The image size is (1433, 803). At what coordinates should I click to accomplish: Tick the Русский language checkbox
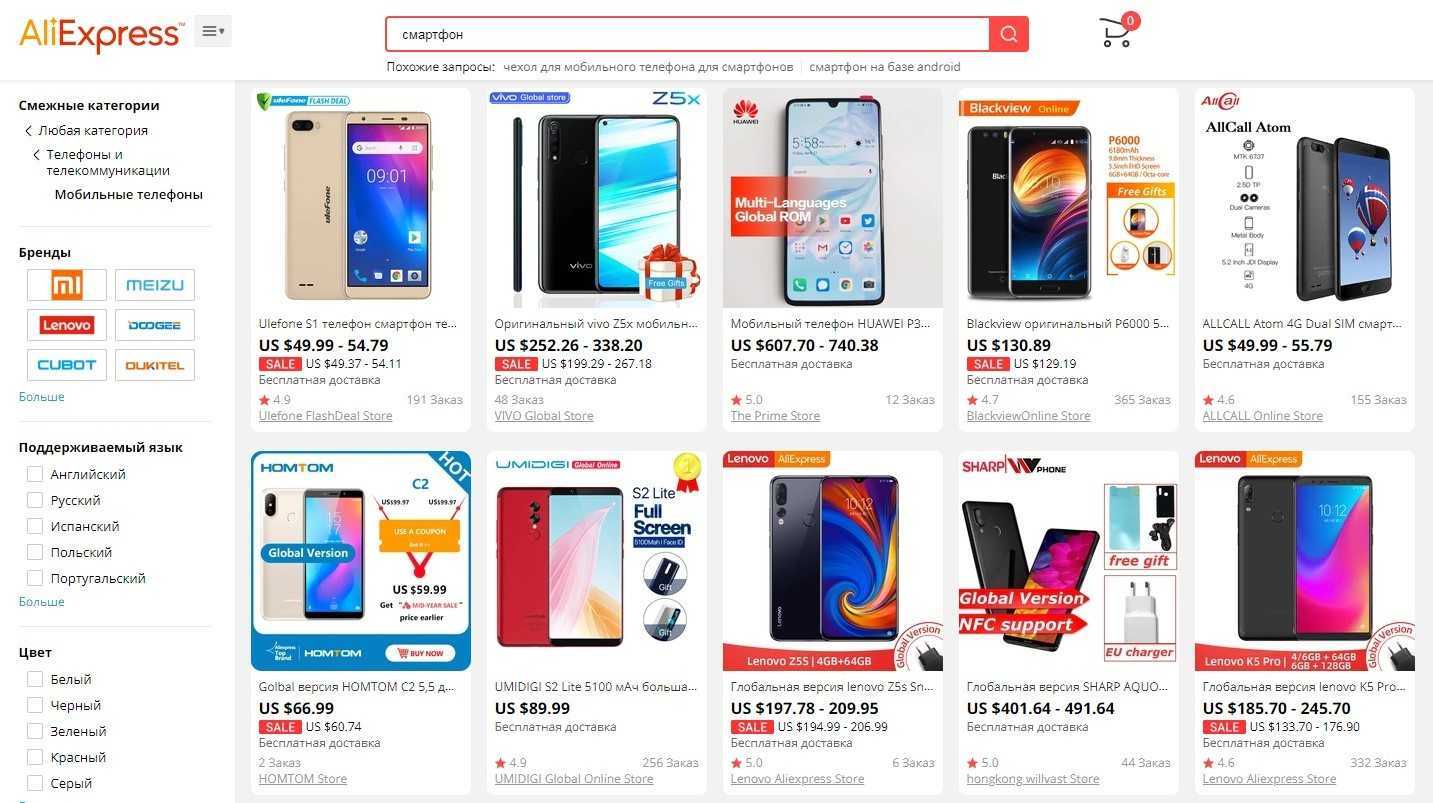click(35, 500)
